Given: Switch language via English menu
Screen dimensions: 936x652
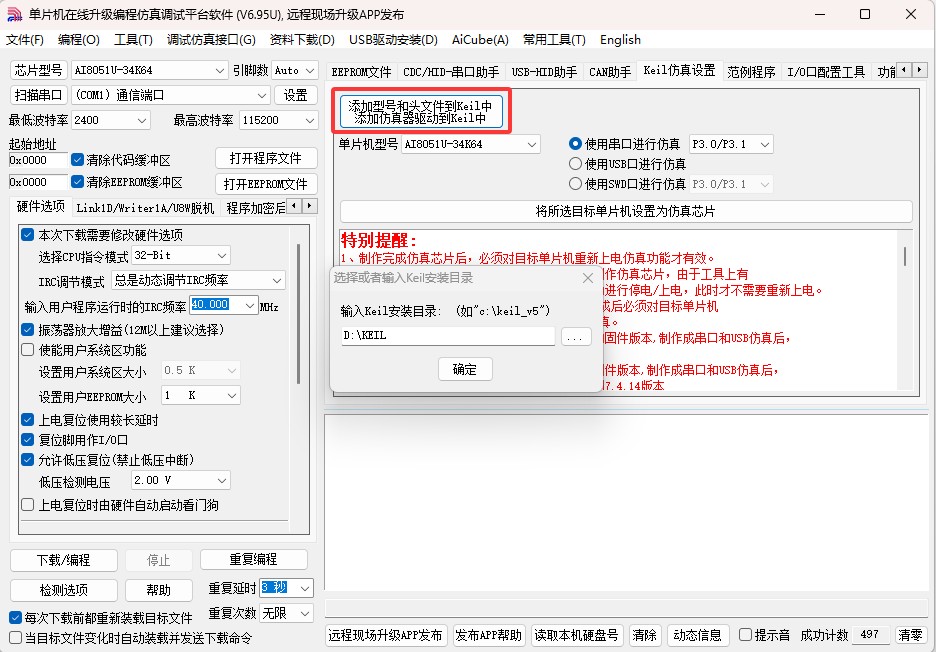Looking at the screenshot, I should coord(620,40).
